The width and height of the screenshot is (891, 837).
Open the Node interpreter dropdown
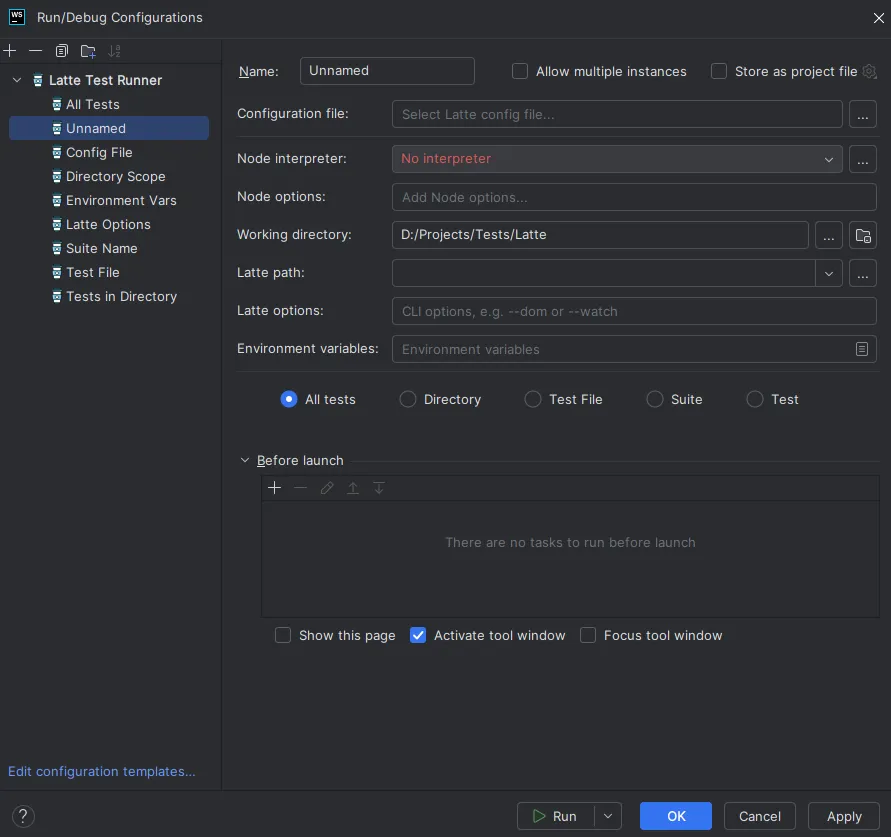829,159
